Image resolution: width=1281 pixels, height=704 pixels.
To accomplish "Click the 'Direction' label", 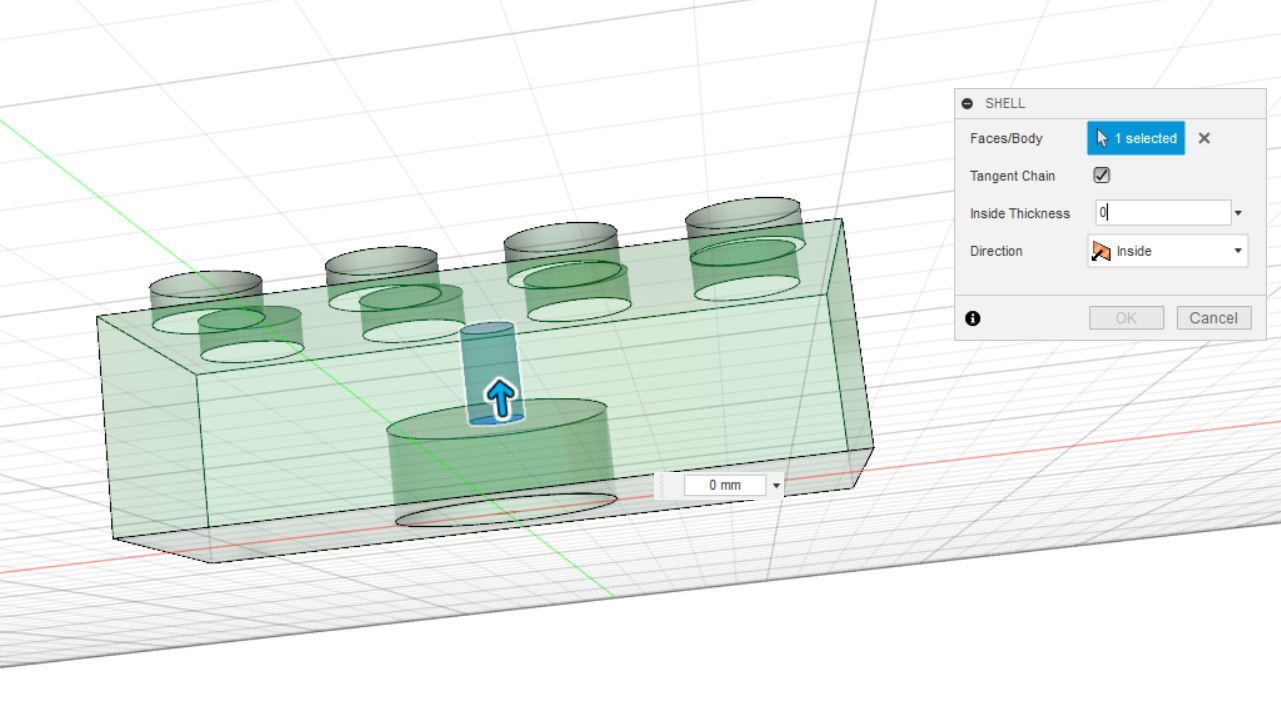I will coord(996,251).
